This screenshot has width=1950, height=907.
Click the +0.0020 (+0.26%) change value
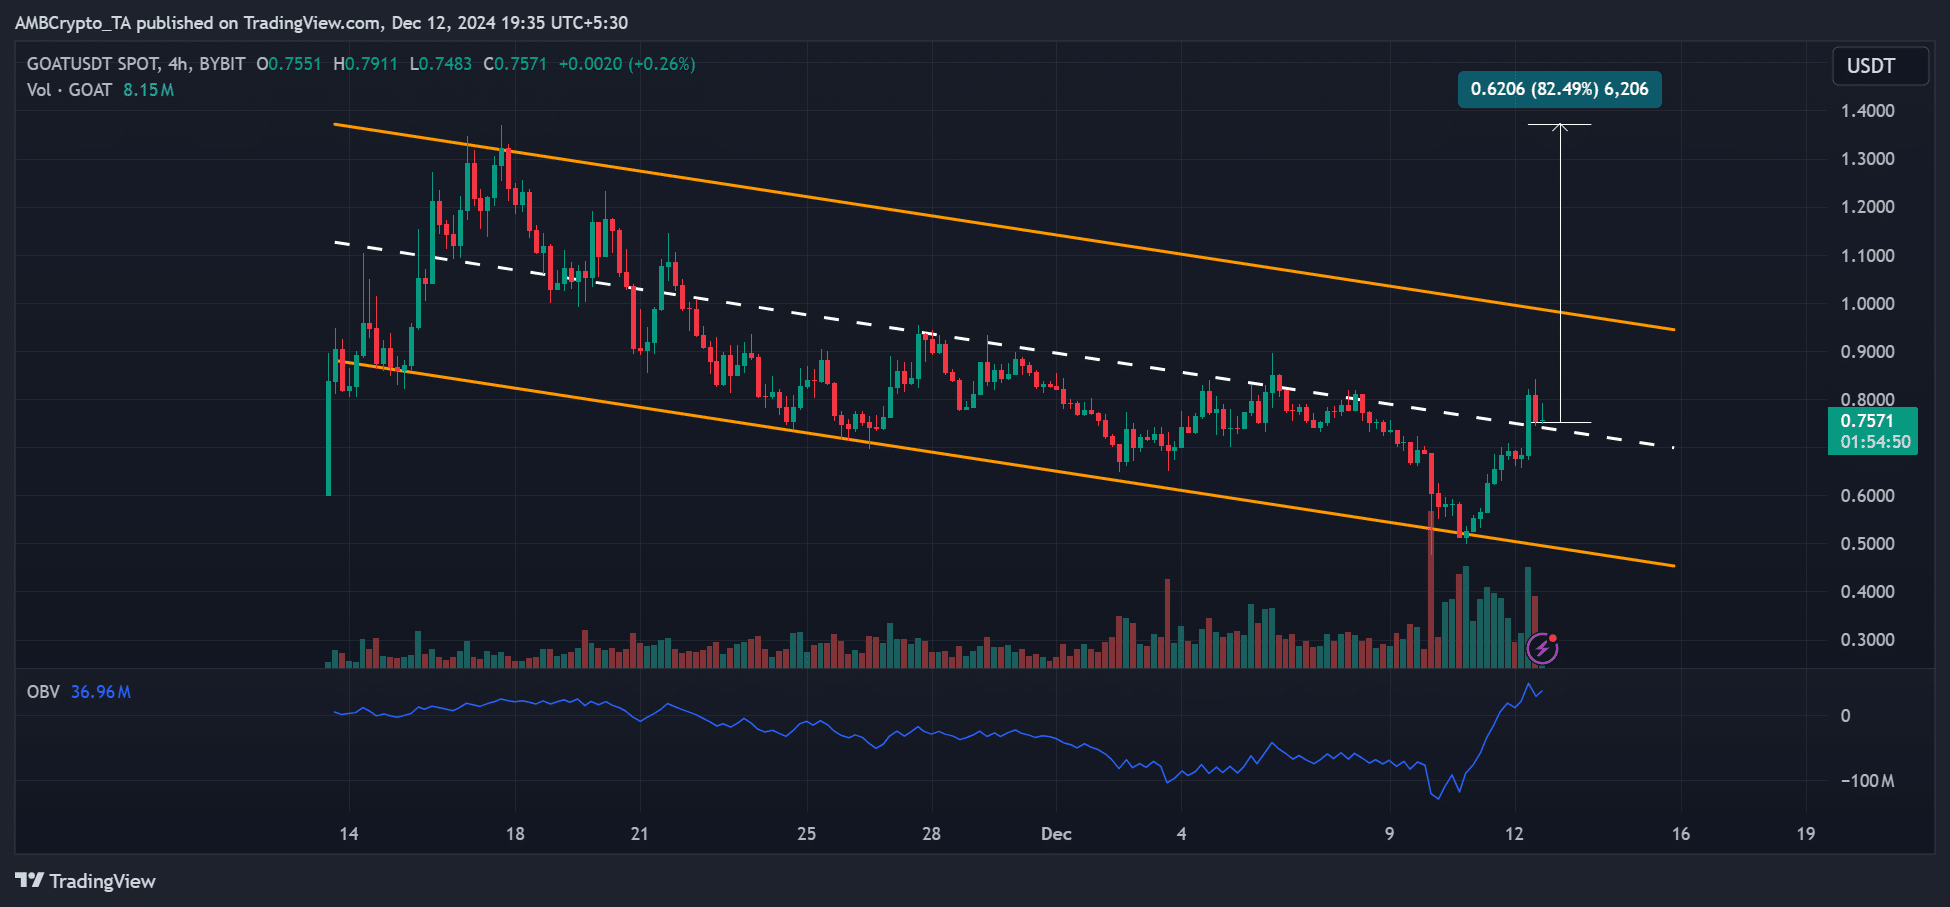627,64
